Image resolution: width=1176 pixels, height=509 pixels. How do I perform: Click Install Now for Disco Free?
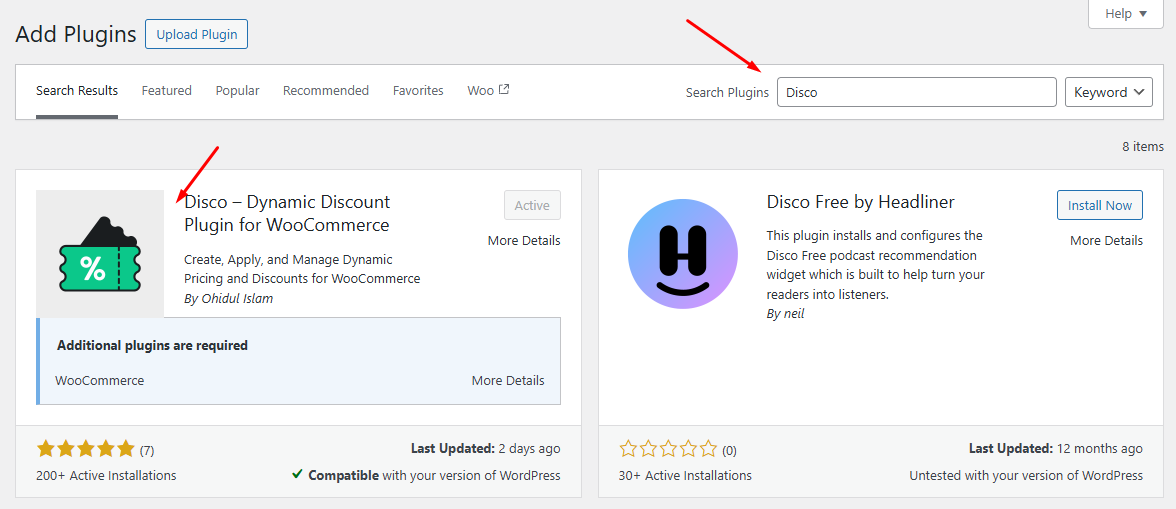click(1100, 205)
